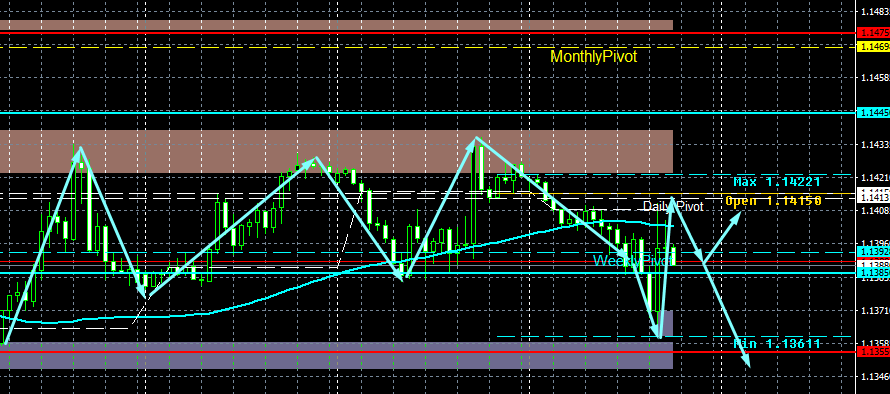Select the Open 1.14150 text

[774, 200]
